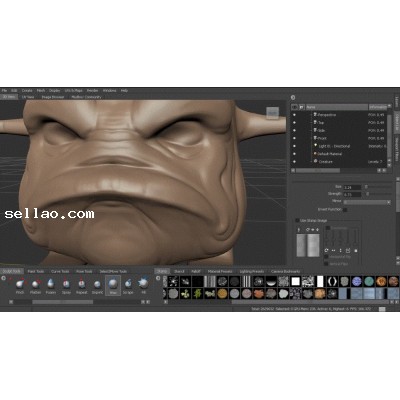400x400 pixels.
Task: Switch to the Pose Tools tab
Action: [84, 271]
